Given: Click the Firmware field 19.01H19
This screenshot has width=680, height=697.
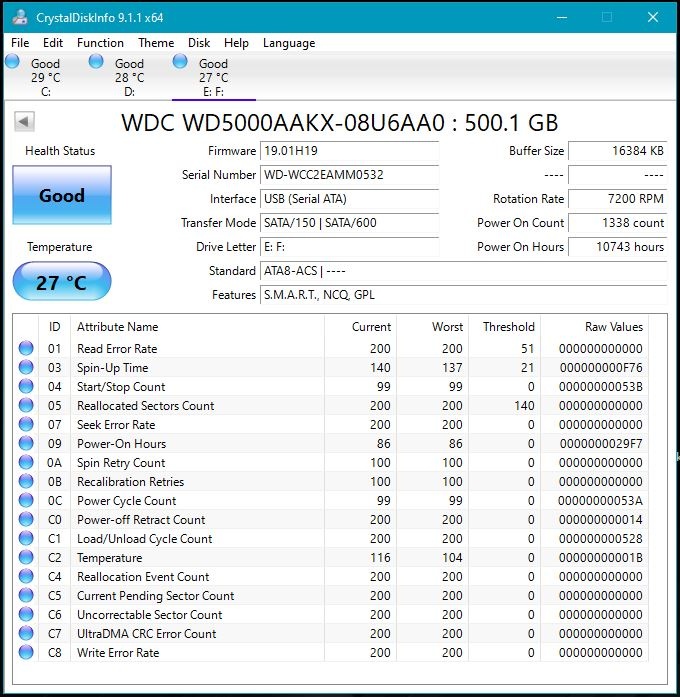Looking at the screenshot, I should tap(349, 151).
